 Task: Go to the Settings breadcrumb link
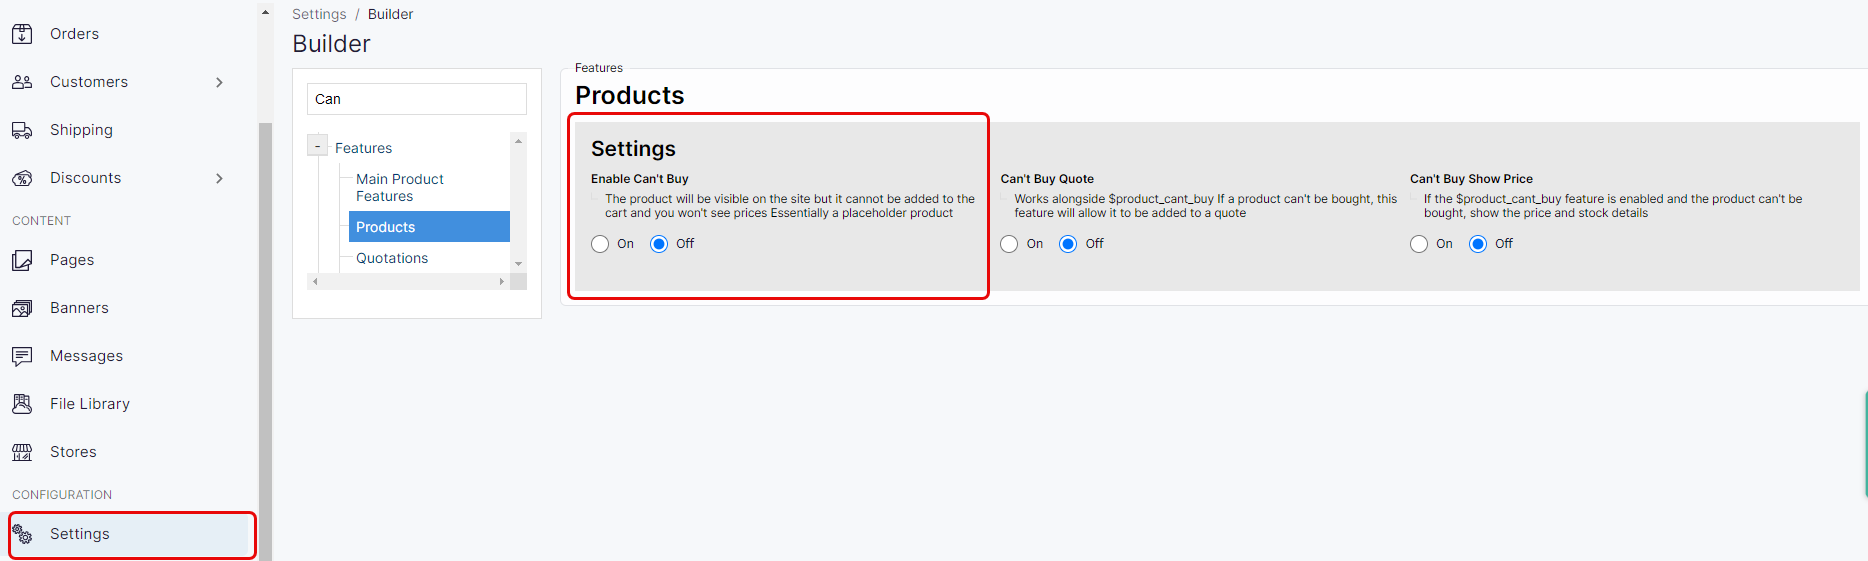tap(319, 14)
